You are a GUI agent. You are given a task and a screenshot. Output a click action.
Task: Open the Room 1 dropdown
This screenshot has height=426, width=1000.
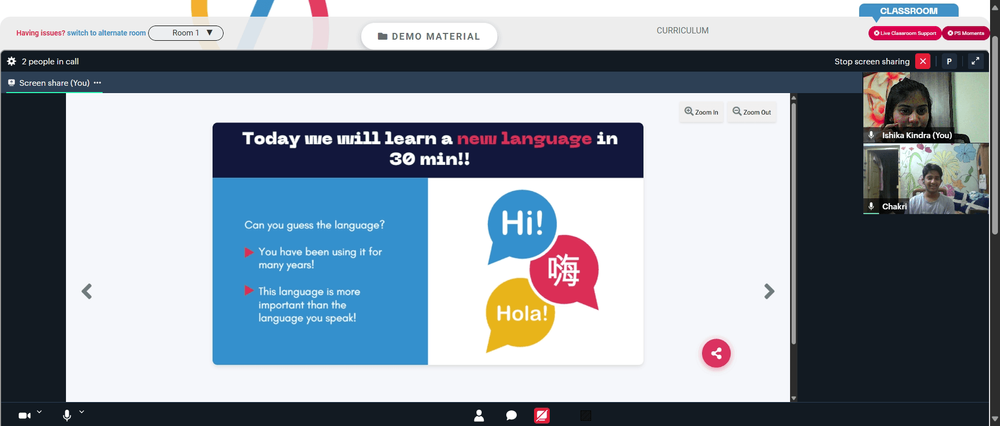tap(186, 33)
